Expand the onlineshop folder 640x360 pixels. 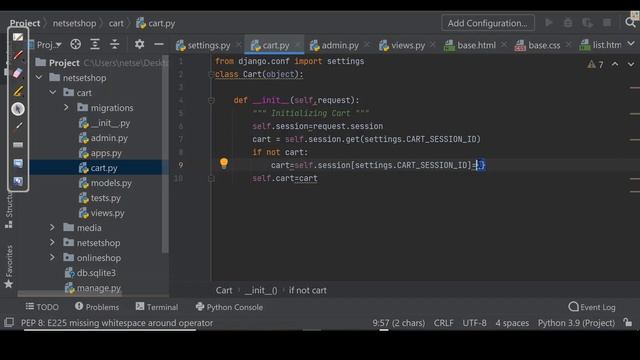point(52,258)
